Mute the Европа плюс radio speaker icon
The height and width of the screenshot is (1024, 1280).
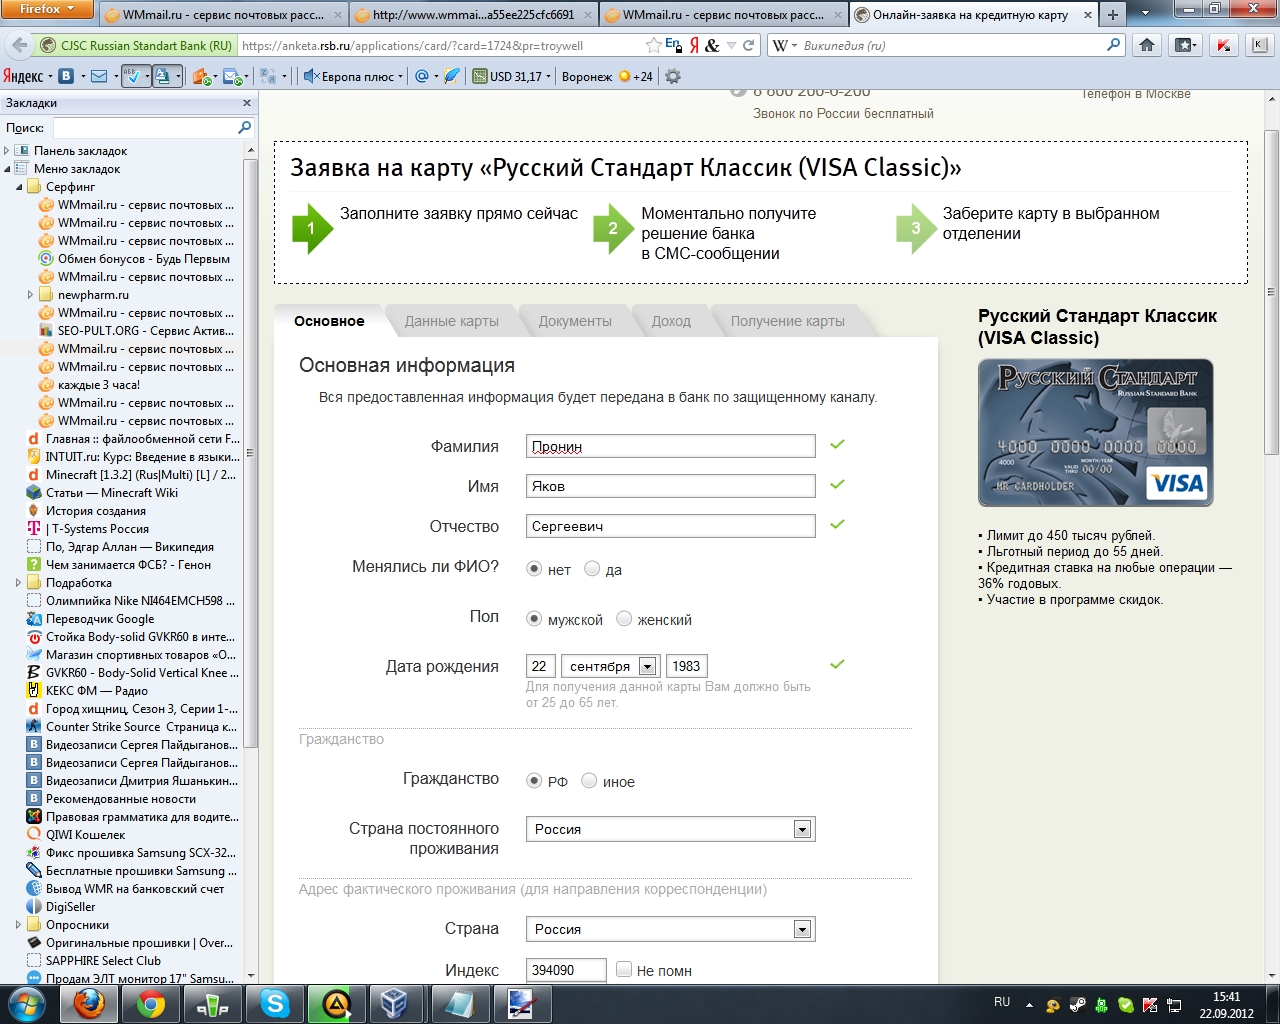(x=310, y=76)
